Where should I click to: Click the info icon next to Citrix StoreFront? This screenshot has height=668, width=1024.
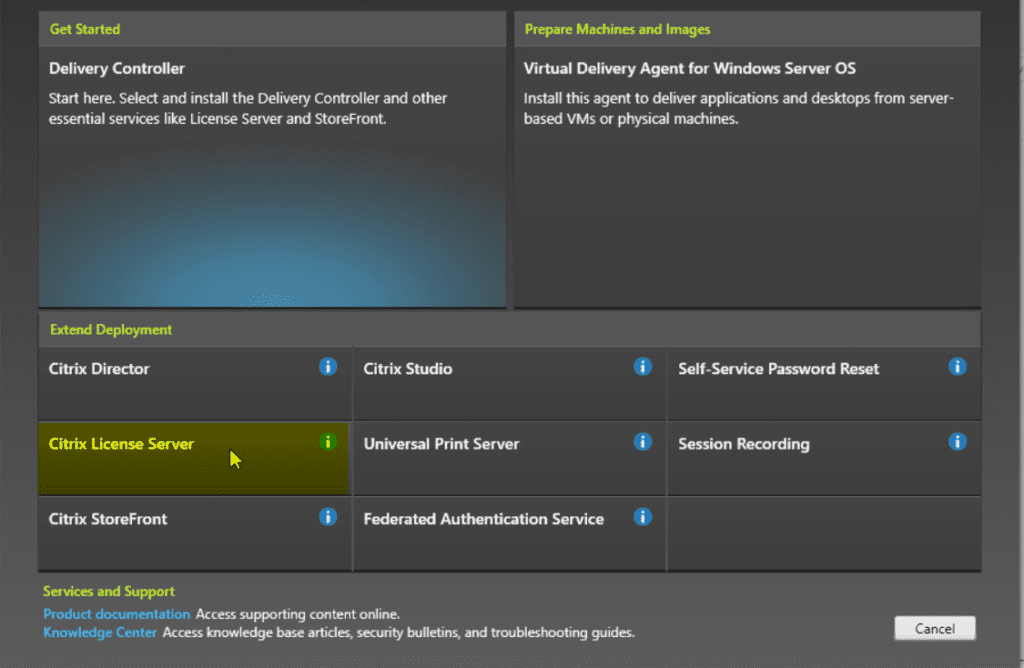(x=328, y=517)
